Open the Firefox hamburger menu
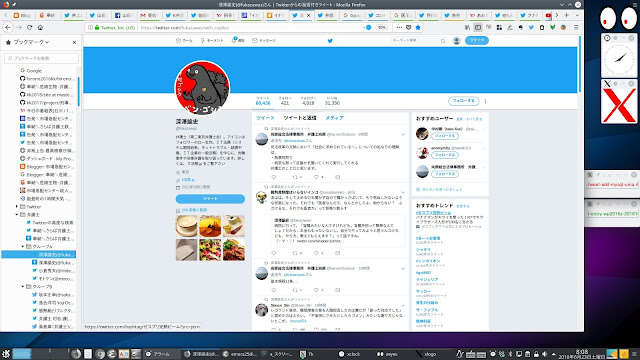Viewport: 640px width, 360px height. click(x=576, y=27)
